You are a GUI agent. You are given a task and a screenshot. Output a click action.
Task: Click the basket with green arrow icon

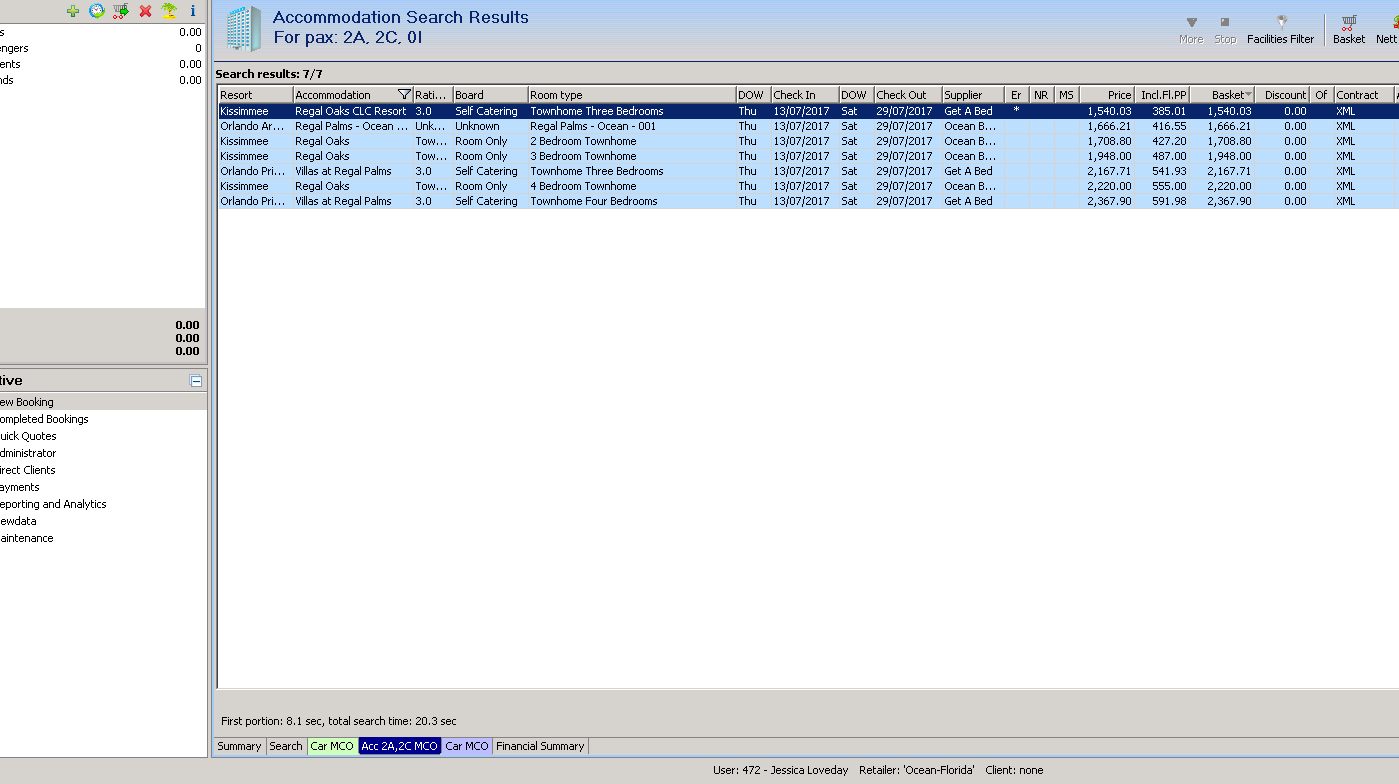pyautogui.click(x=121, y=11)
